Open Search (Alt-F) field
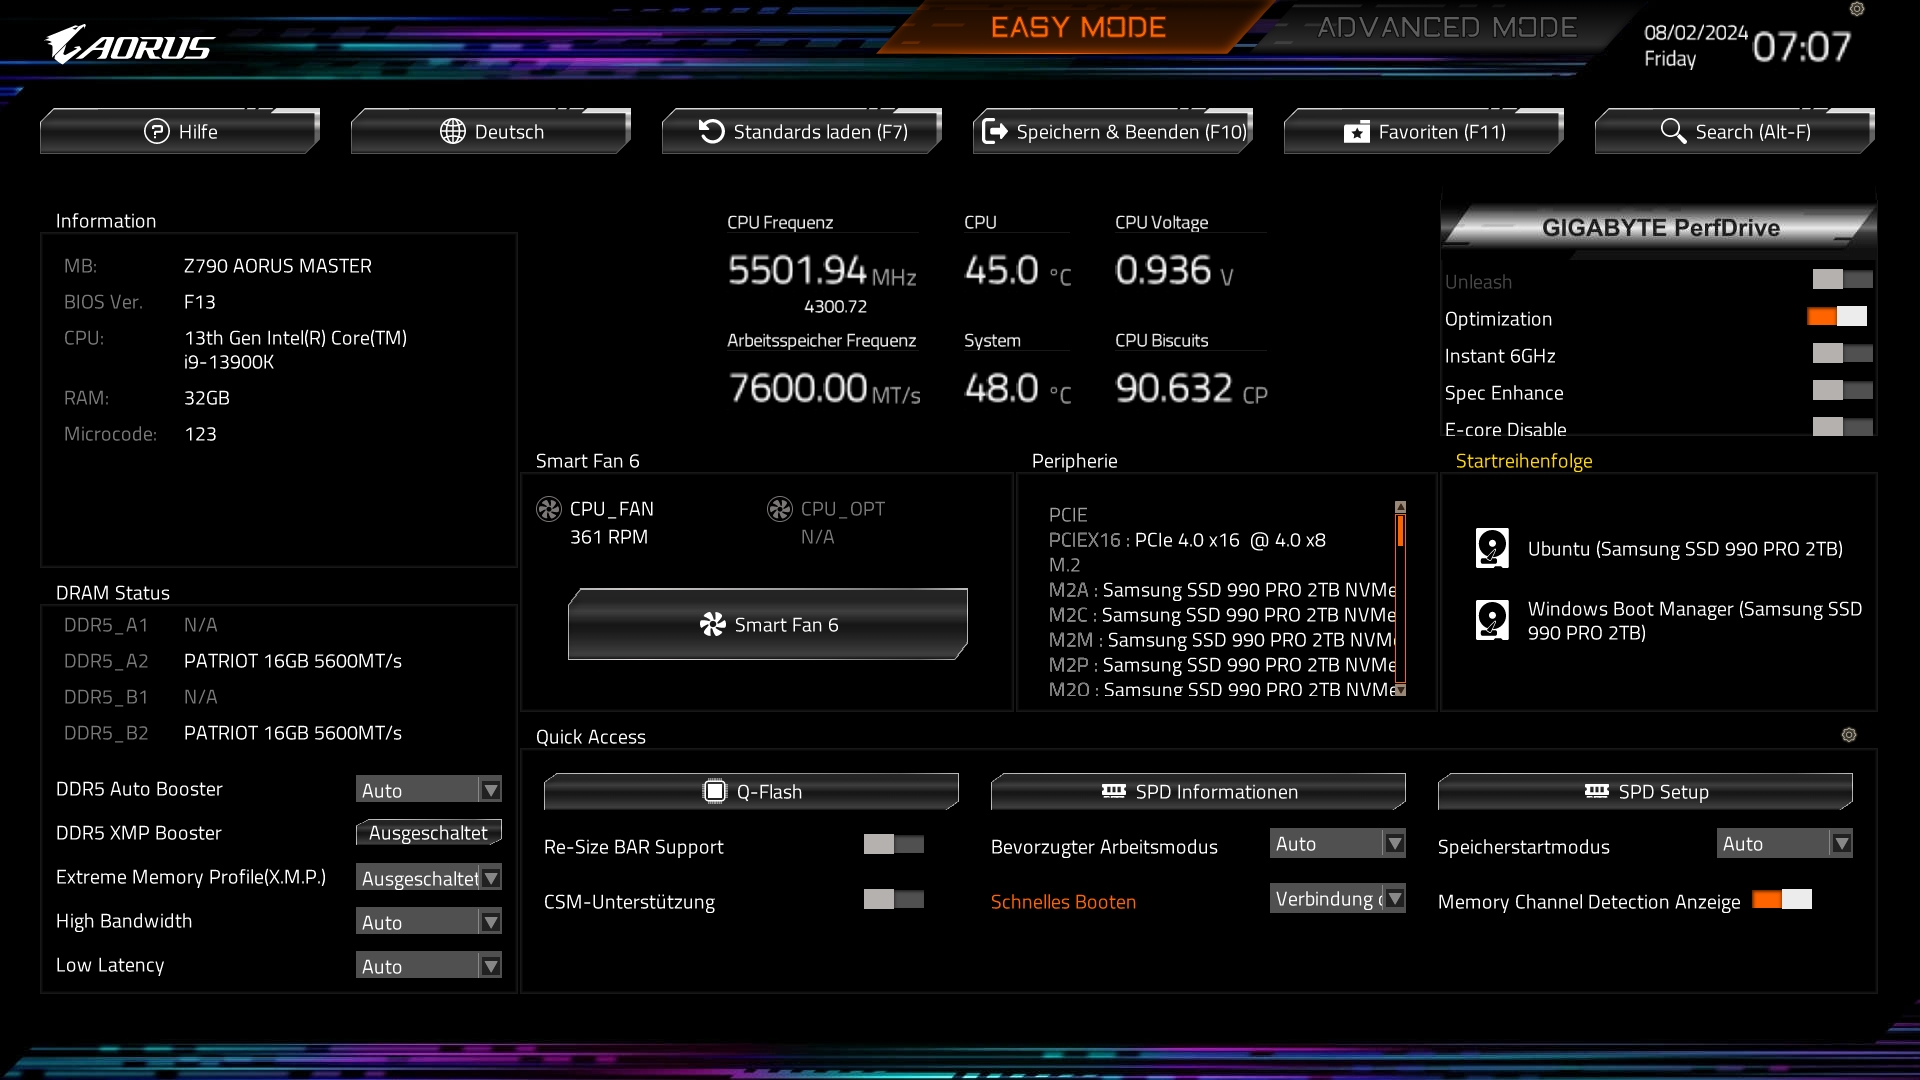The height and width of the screenshot is (1080, 1920). pos(1735,132)
